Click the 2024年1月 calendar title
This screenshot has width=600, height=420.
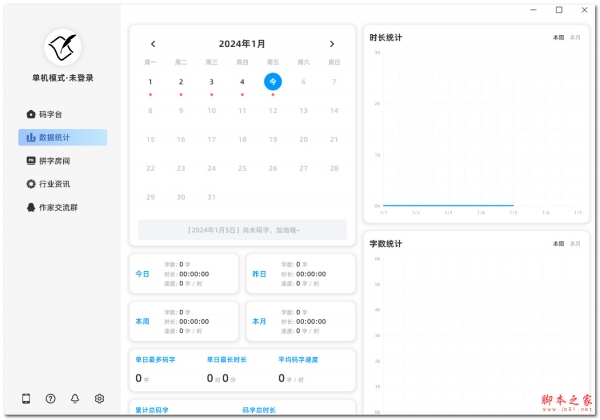[x=242, y=44]
